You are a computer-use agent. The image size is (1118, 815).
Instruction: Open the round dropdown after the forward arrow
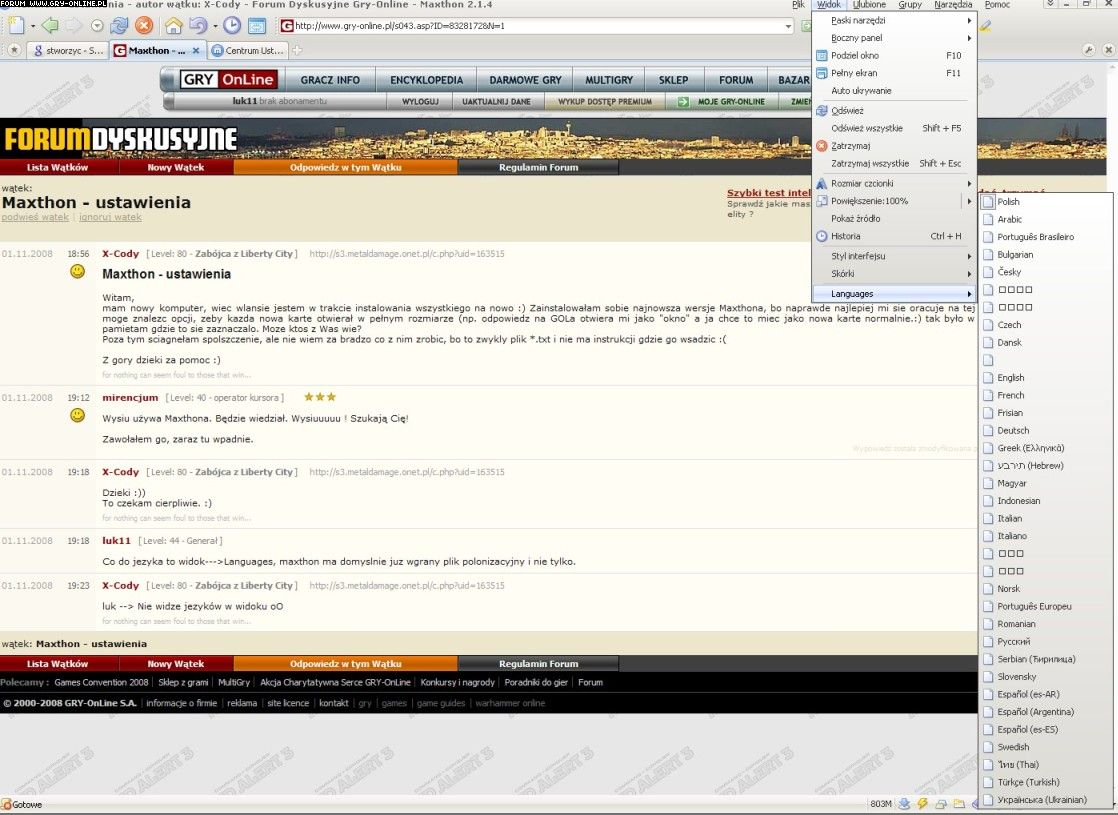[x=97, y=26]
